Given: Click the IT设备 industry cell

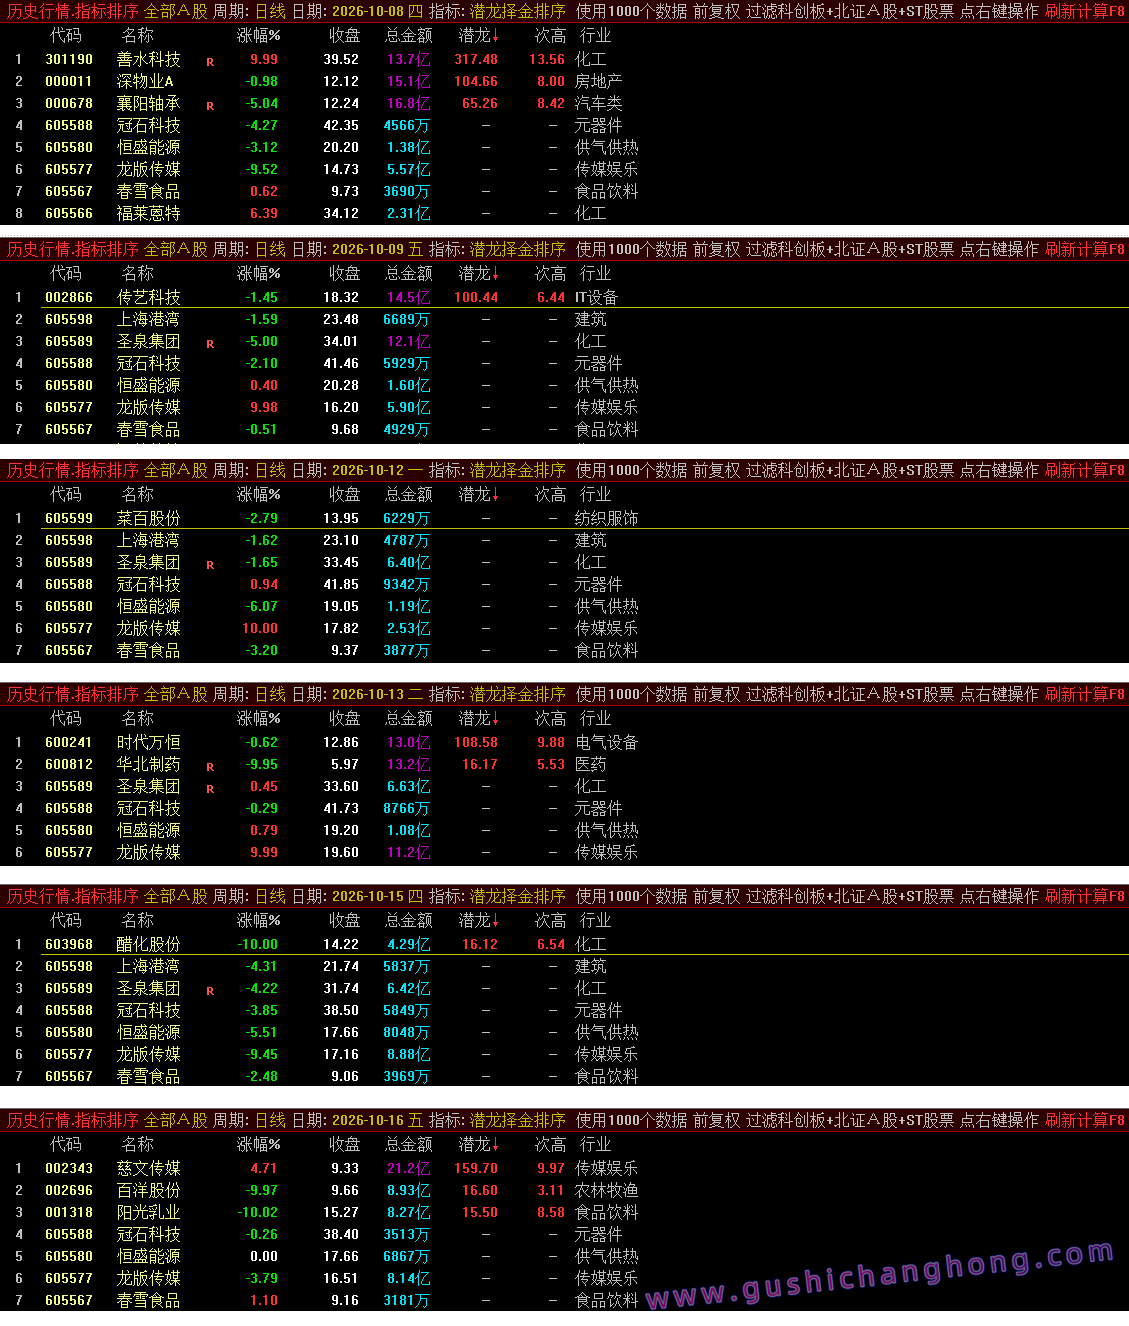Looking at the screenshot, I should pyautogui.click(x=596, y=297).
